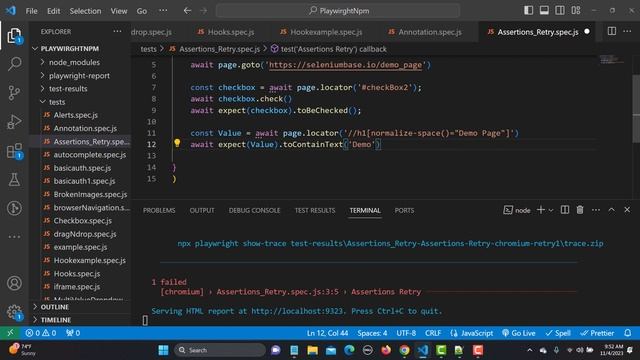Image resolution: width=640 pixels, height=360 pixels.
Task: Open terminal panel more actions ellipsis
Action: (596, 210)
